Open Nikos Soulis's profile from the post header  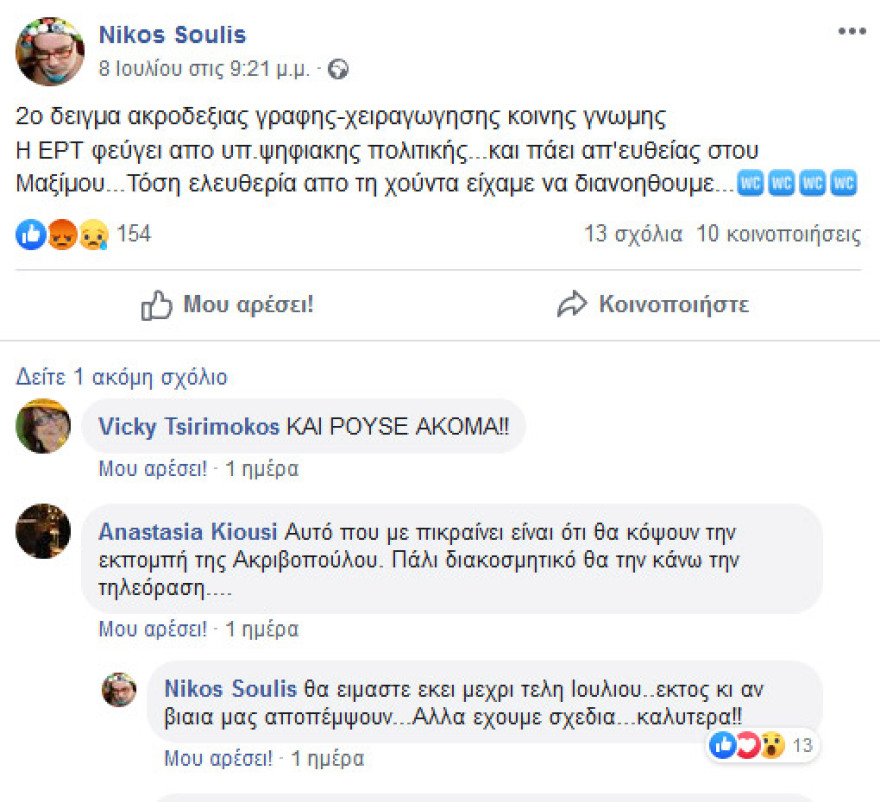click(x=172, y=34)
